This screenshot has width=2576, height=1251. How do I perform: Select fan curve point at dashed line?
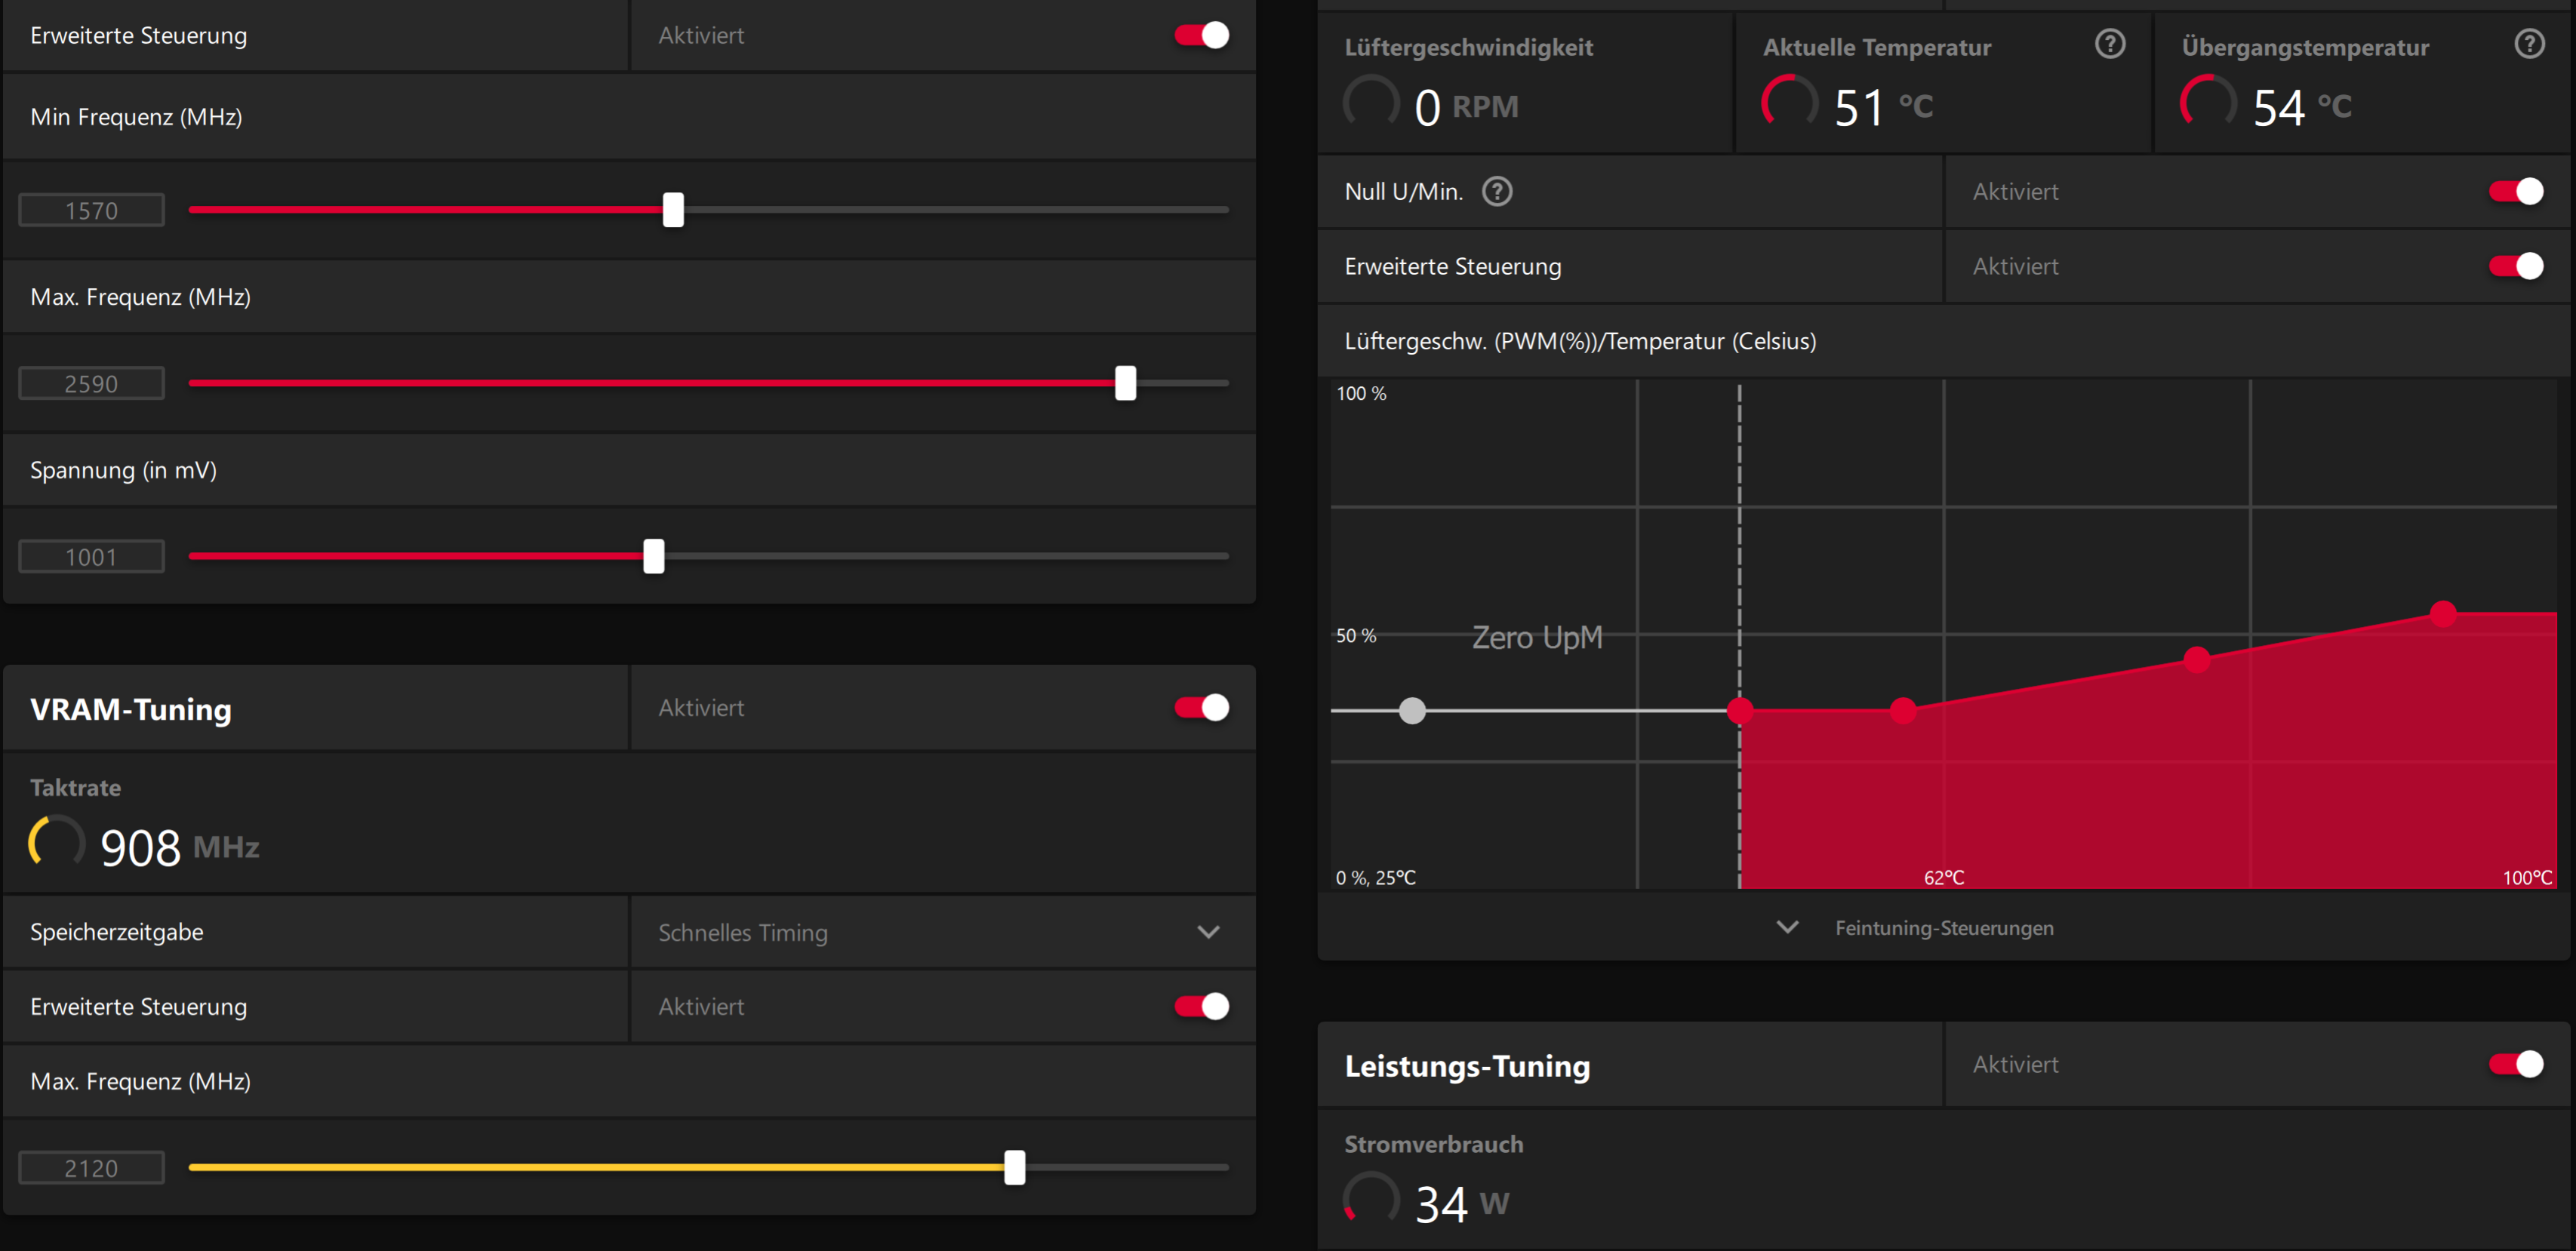pyautogui.click(x=1740, y=711)
